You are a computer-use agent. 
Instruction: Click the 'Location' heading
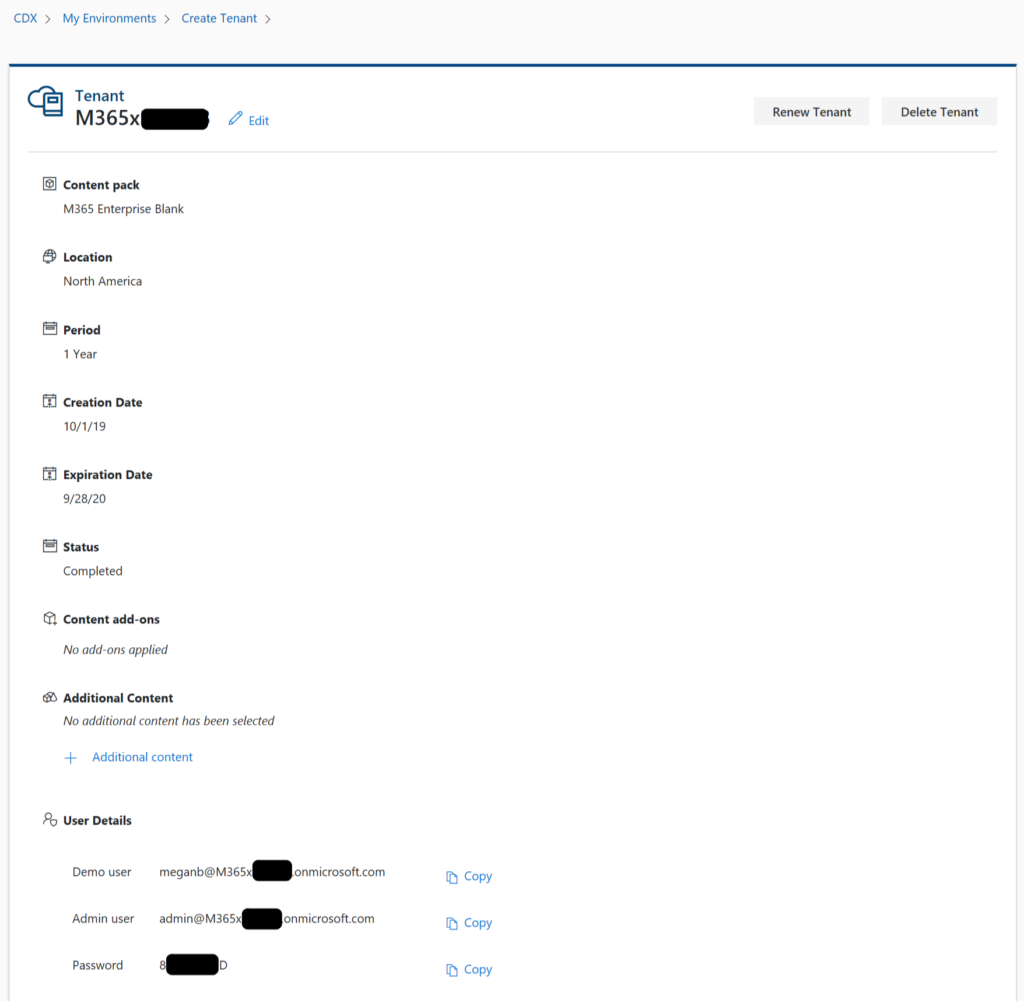[x=88, y=257]
